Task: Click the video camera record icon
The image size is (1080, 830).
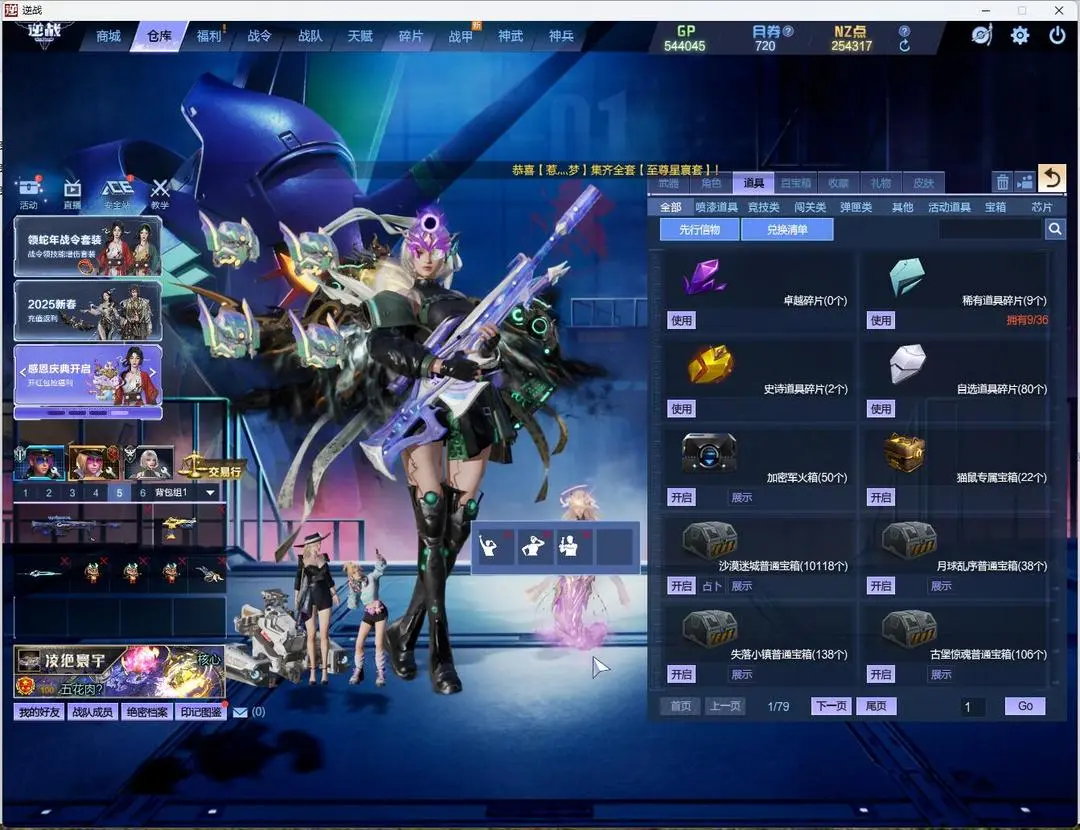Action: (x=1026, y=182)
